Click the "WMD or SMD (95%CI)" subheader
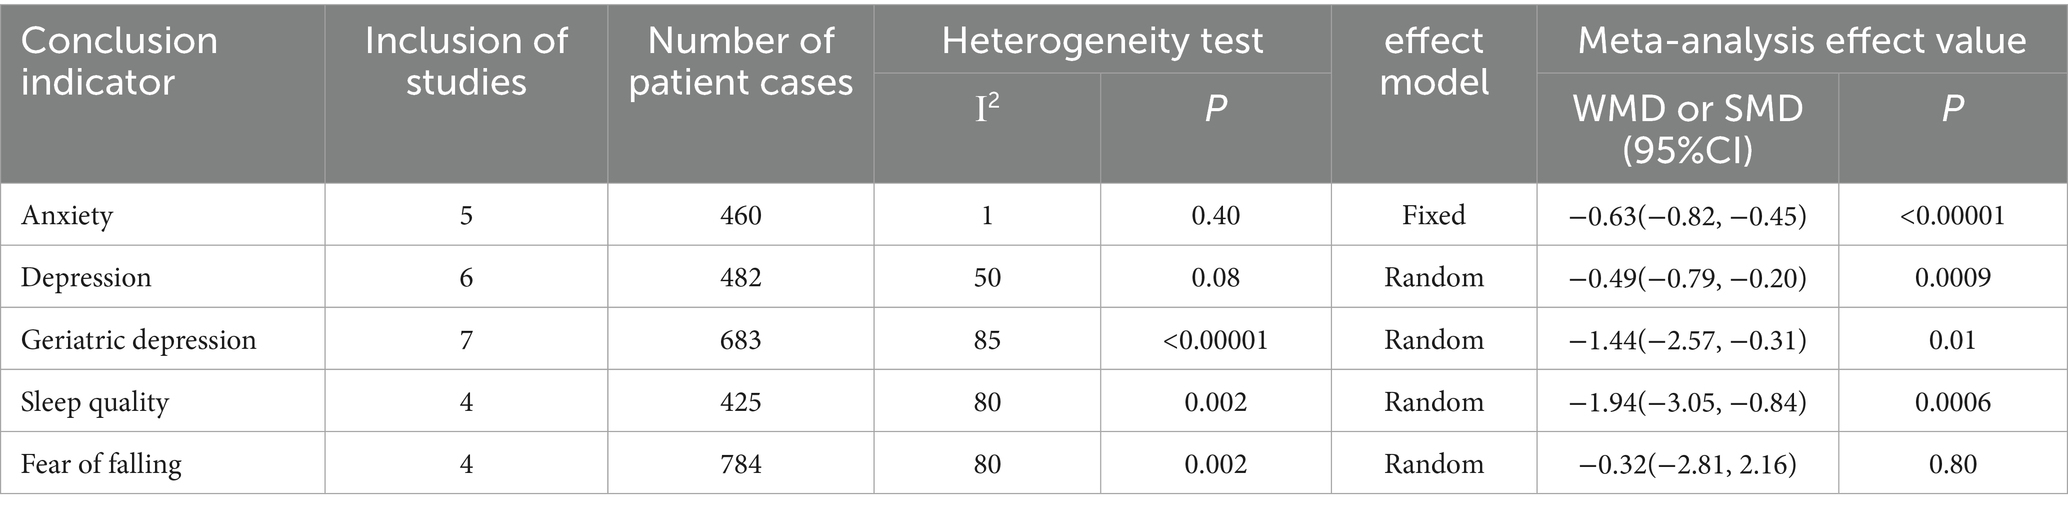 [x=1687, y=128]
